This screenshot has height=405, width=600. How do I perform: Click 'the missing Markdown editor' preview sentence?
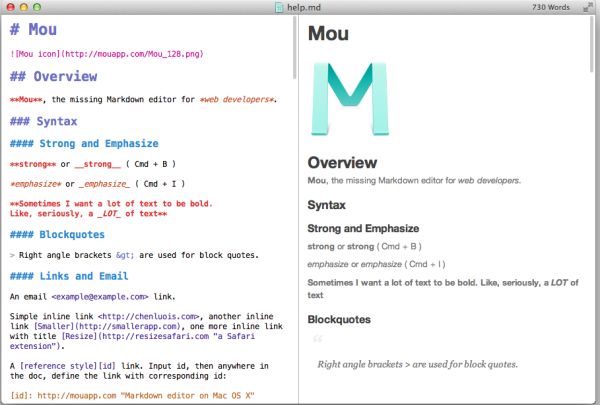pyautogui.click(x=414, y=180)
